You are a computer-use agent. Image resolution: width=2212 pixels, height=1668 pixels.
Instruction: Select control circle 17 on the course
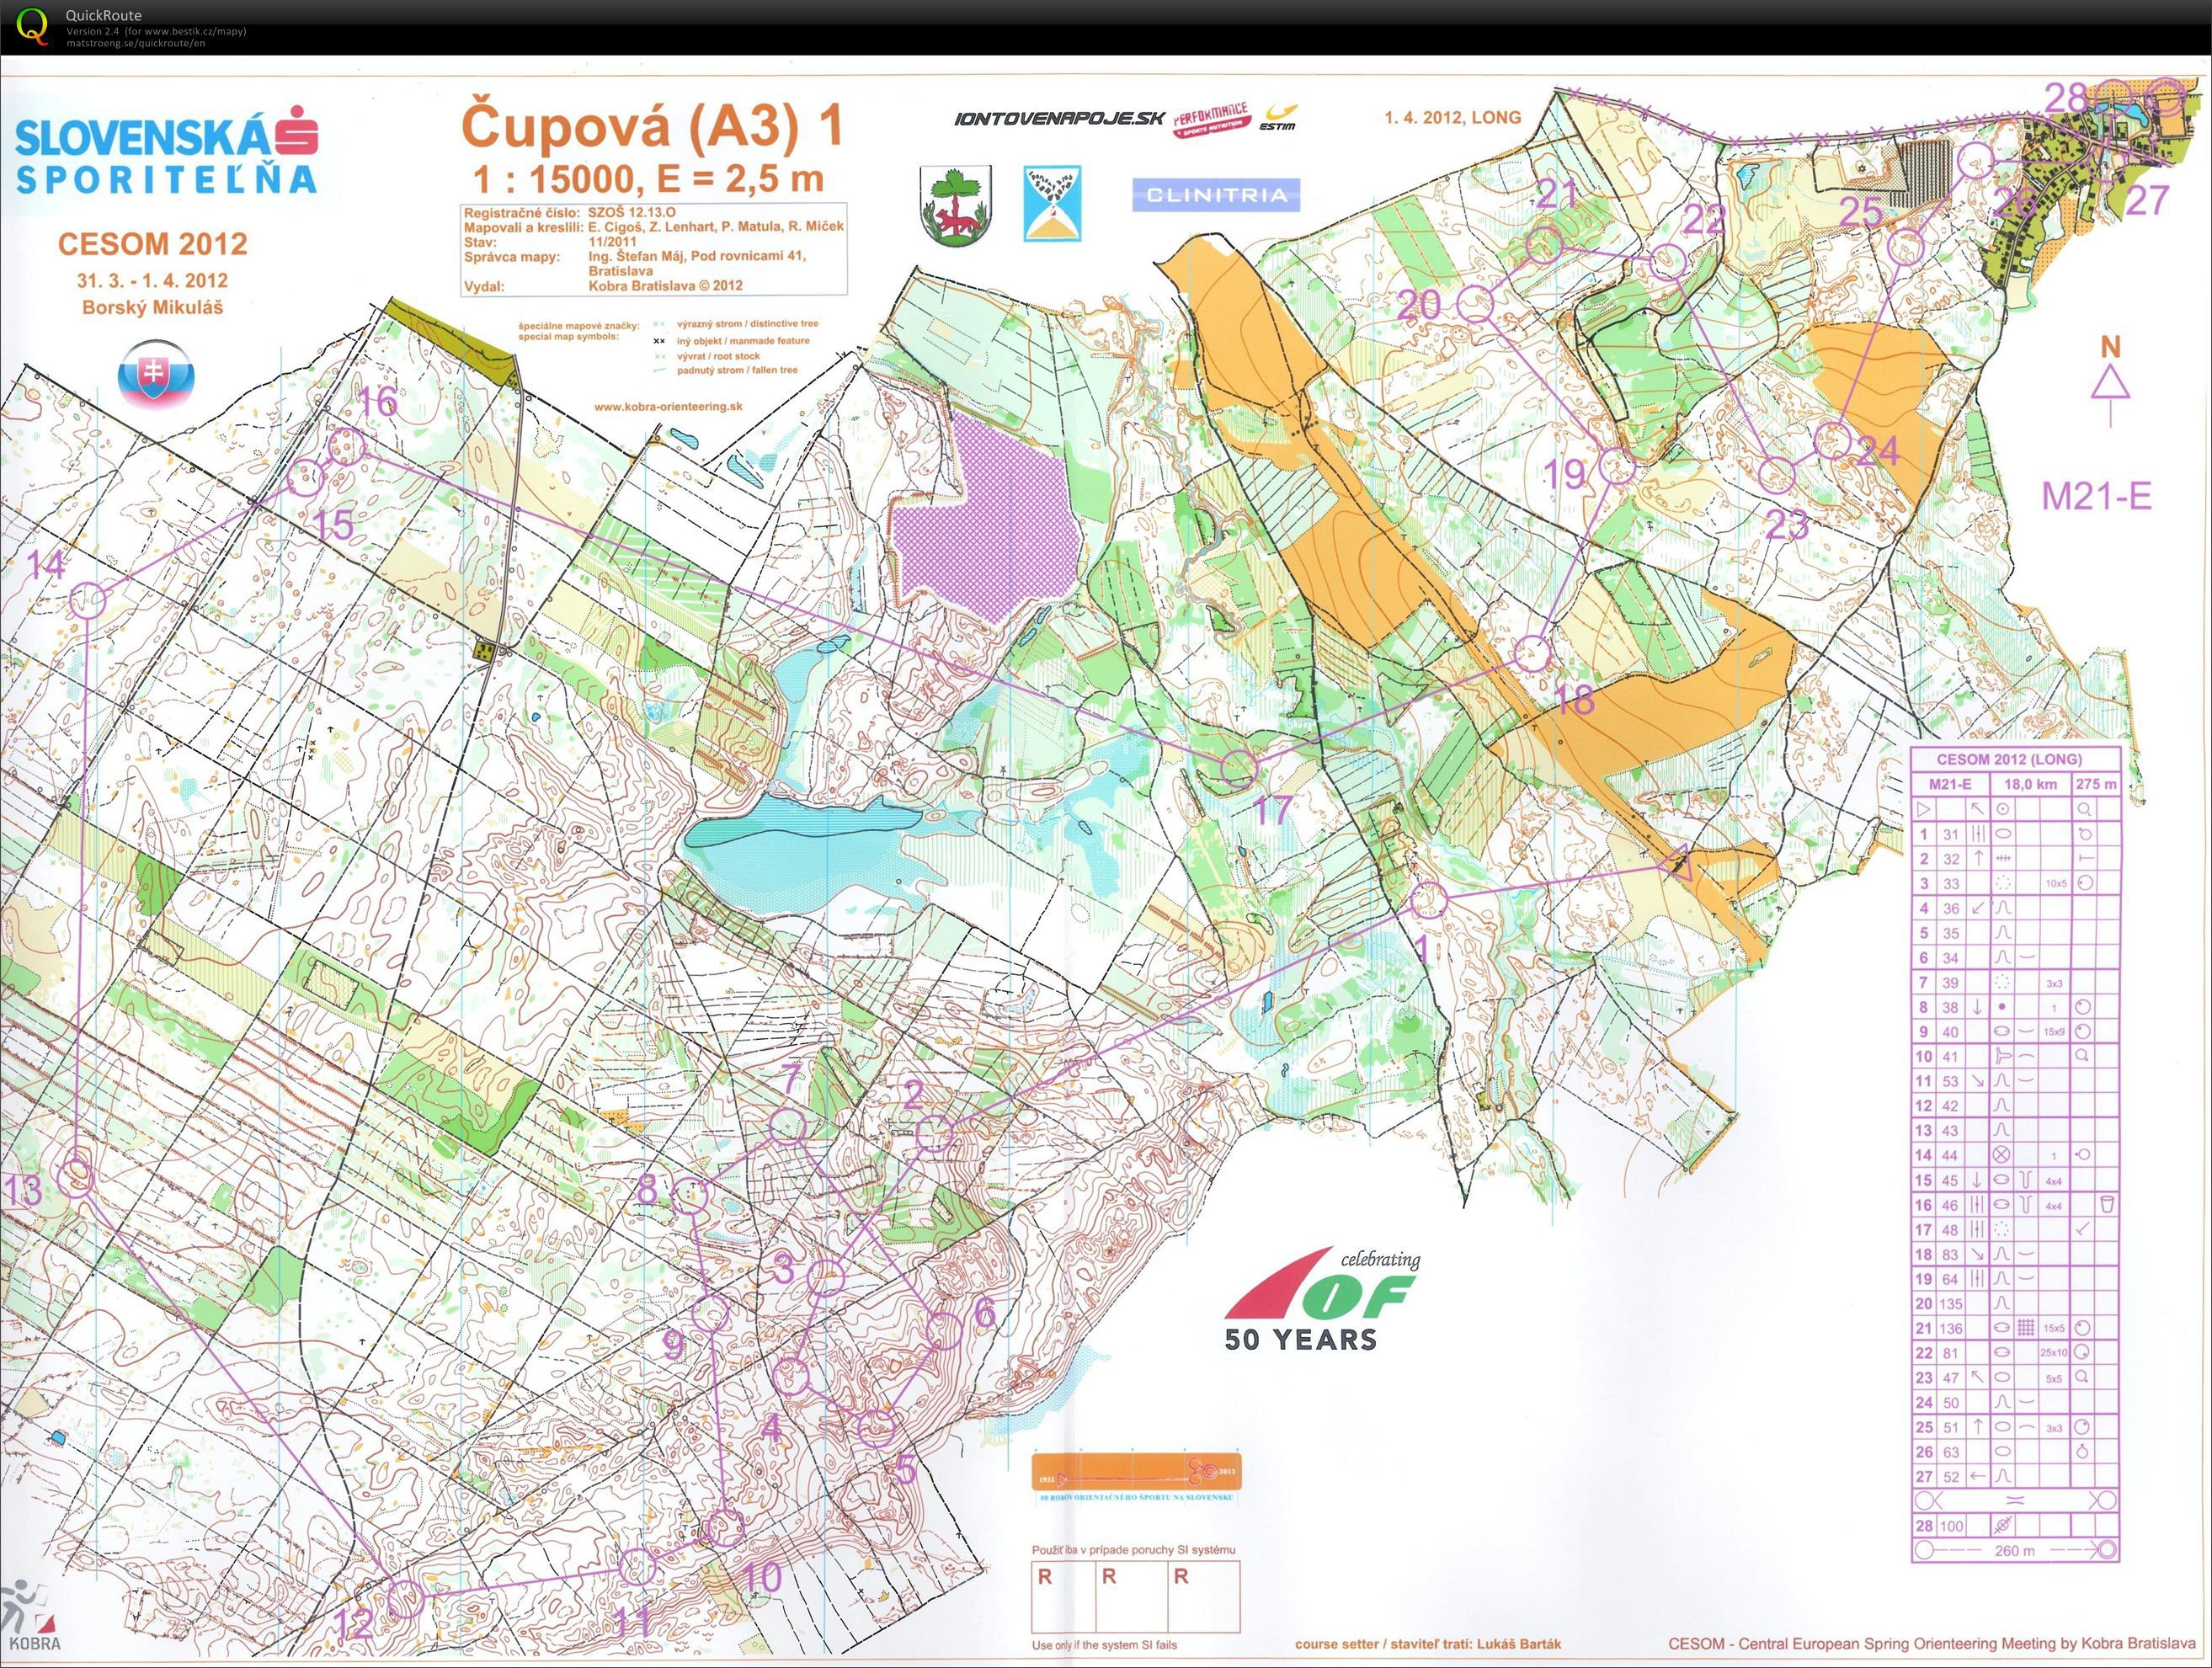tap(1238, 767)
